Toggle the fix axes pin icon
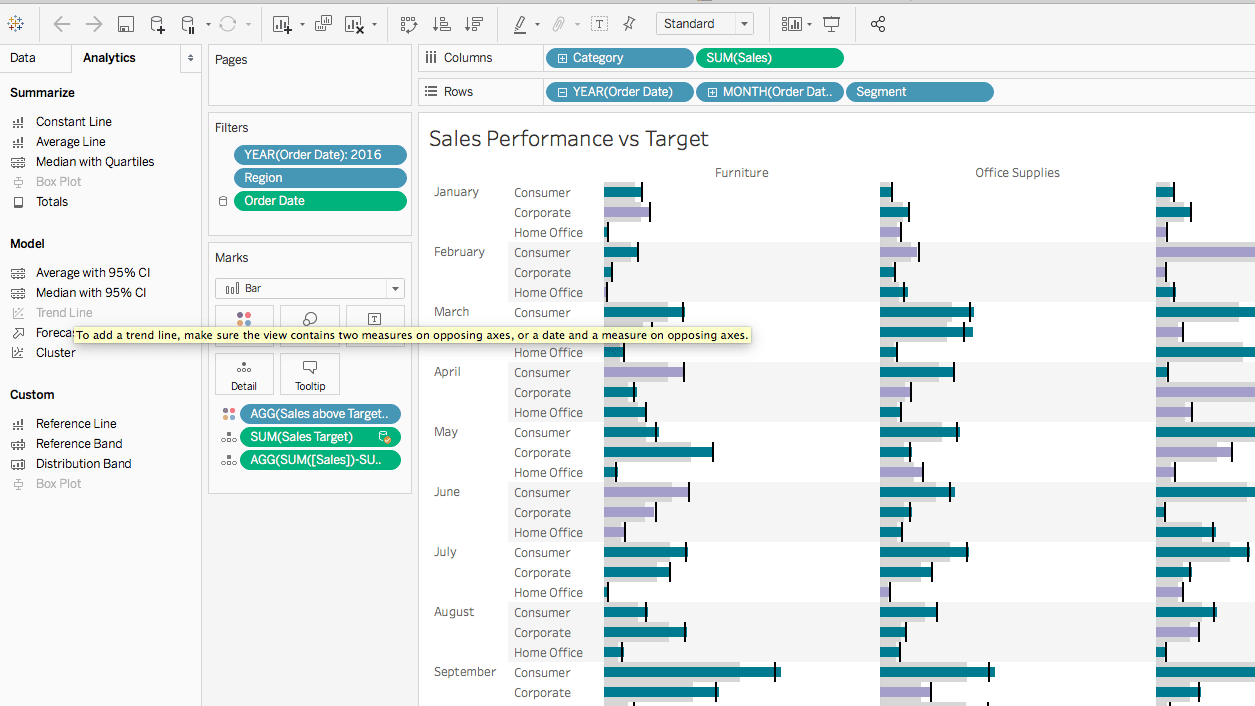Image resolution: width=1255 pixels, height=706 pixels. pyautogui.click(x=629, y=23)
